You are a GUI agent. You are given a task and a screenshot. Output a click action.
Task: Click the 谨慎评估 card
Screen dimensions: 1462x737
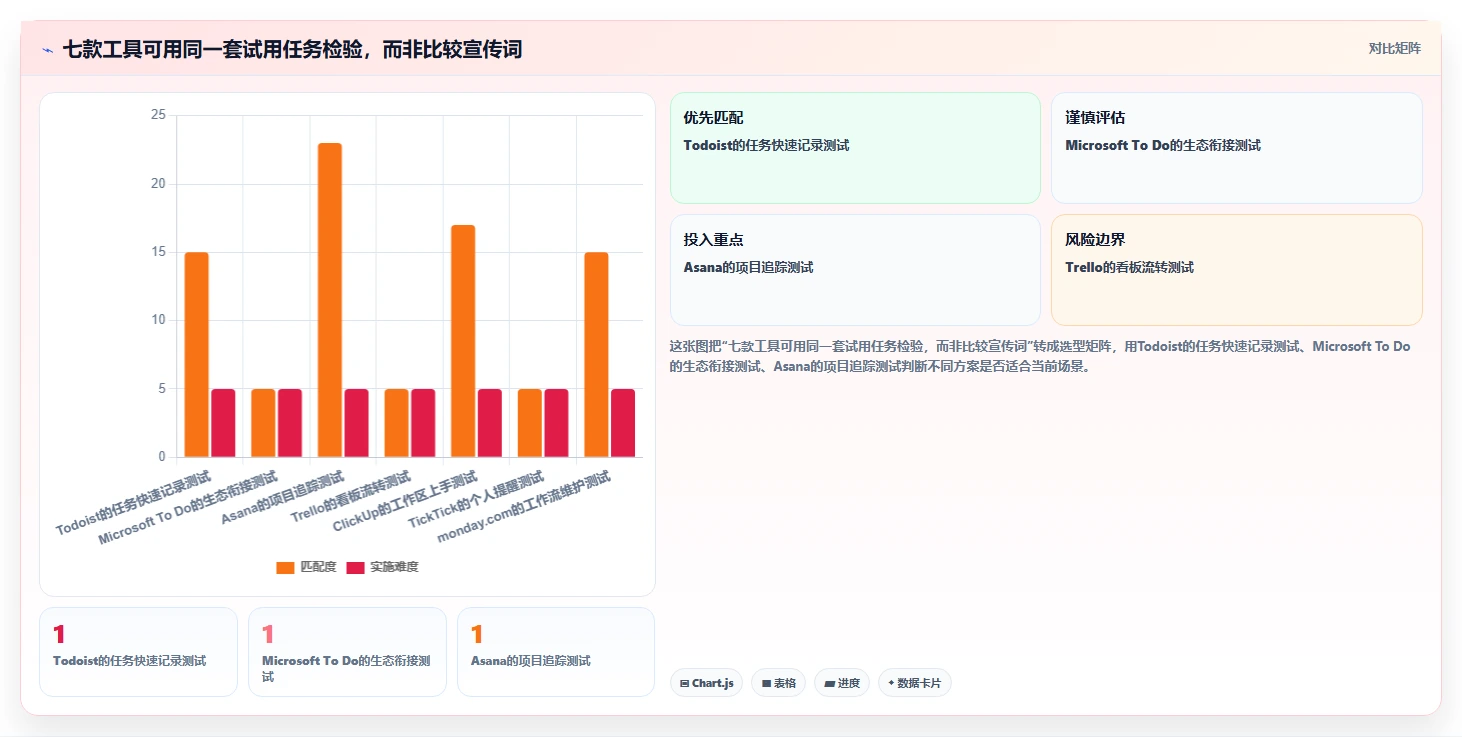point(1237,148)
